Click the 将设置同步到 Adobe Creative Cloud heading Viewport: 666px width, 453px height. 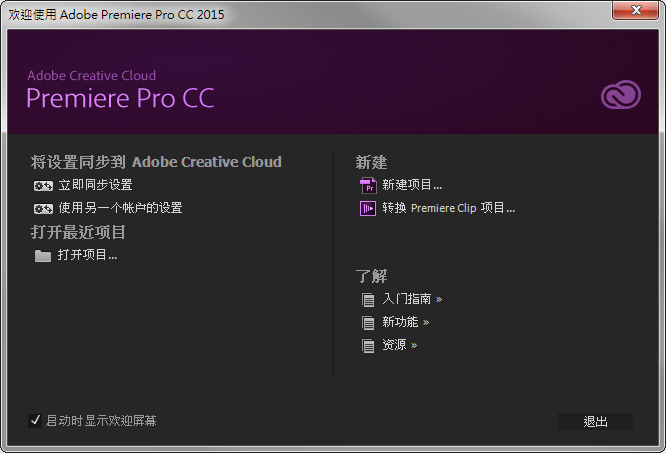pos(156,162)
